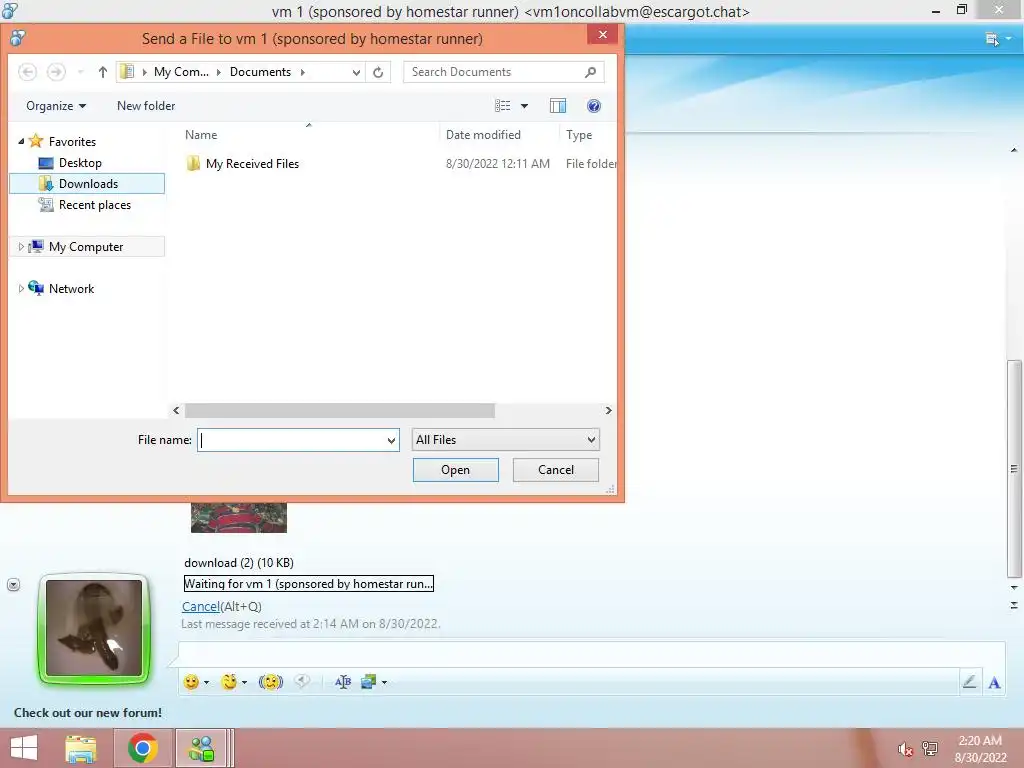Open network tray icon
The width and height of the screenshot is (1024, 768).
930,748
